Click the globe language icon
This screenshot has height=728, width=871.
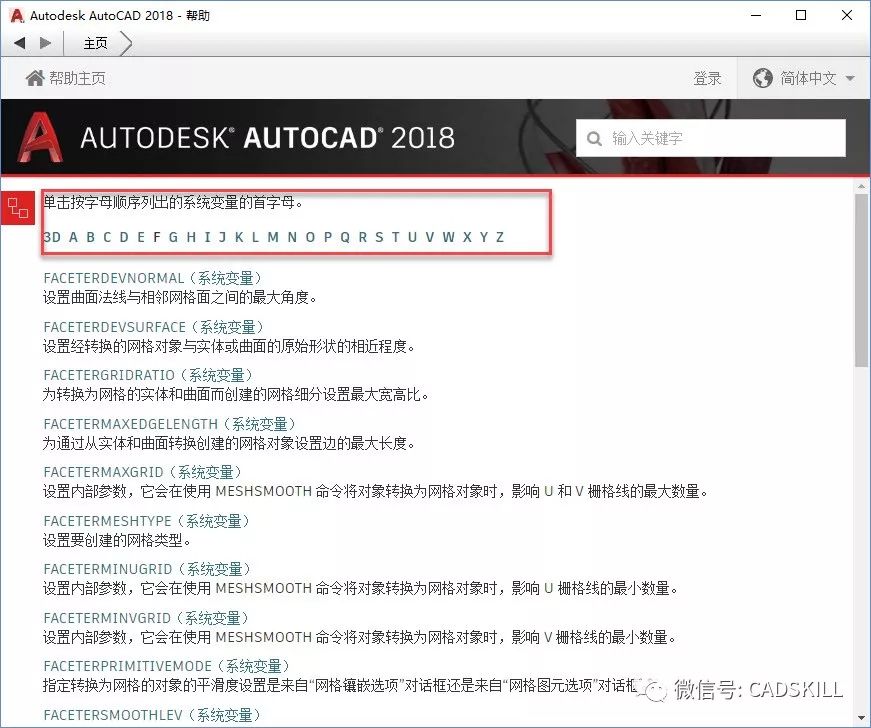click(x=763, y=78)
